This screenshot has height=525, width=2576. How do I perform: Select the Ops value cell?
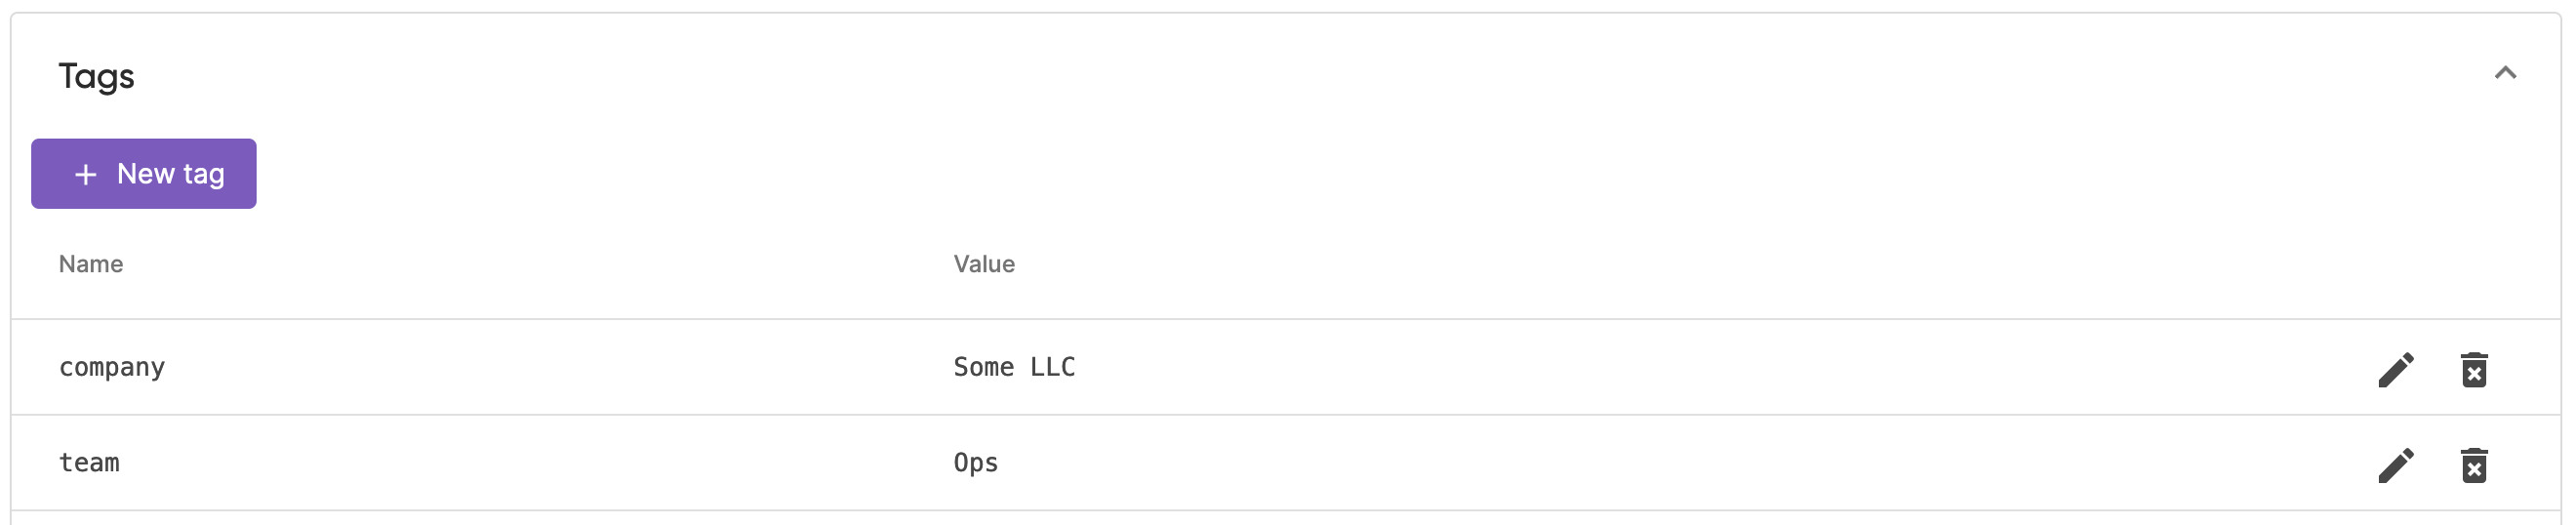click(x=976, y=464)
